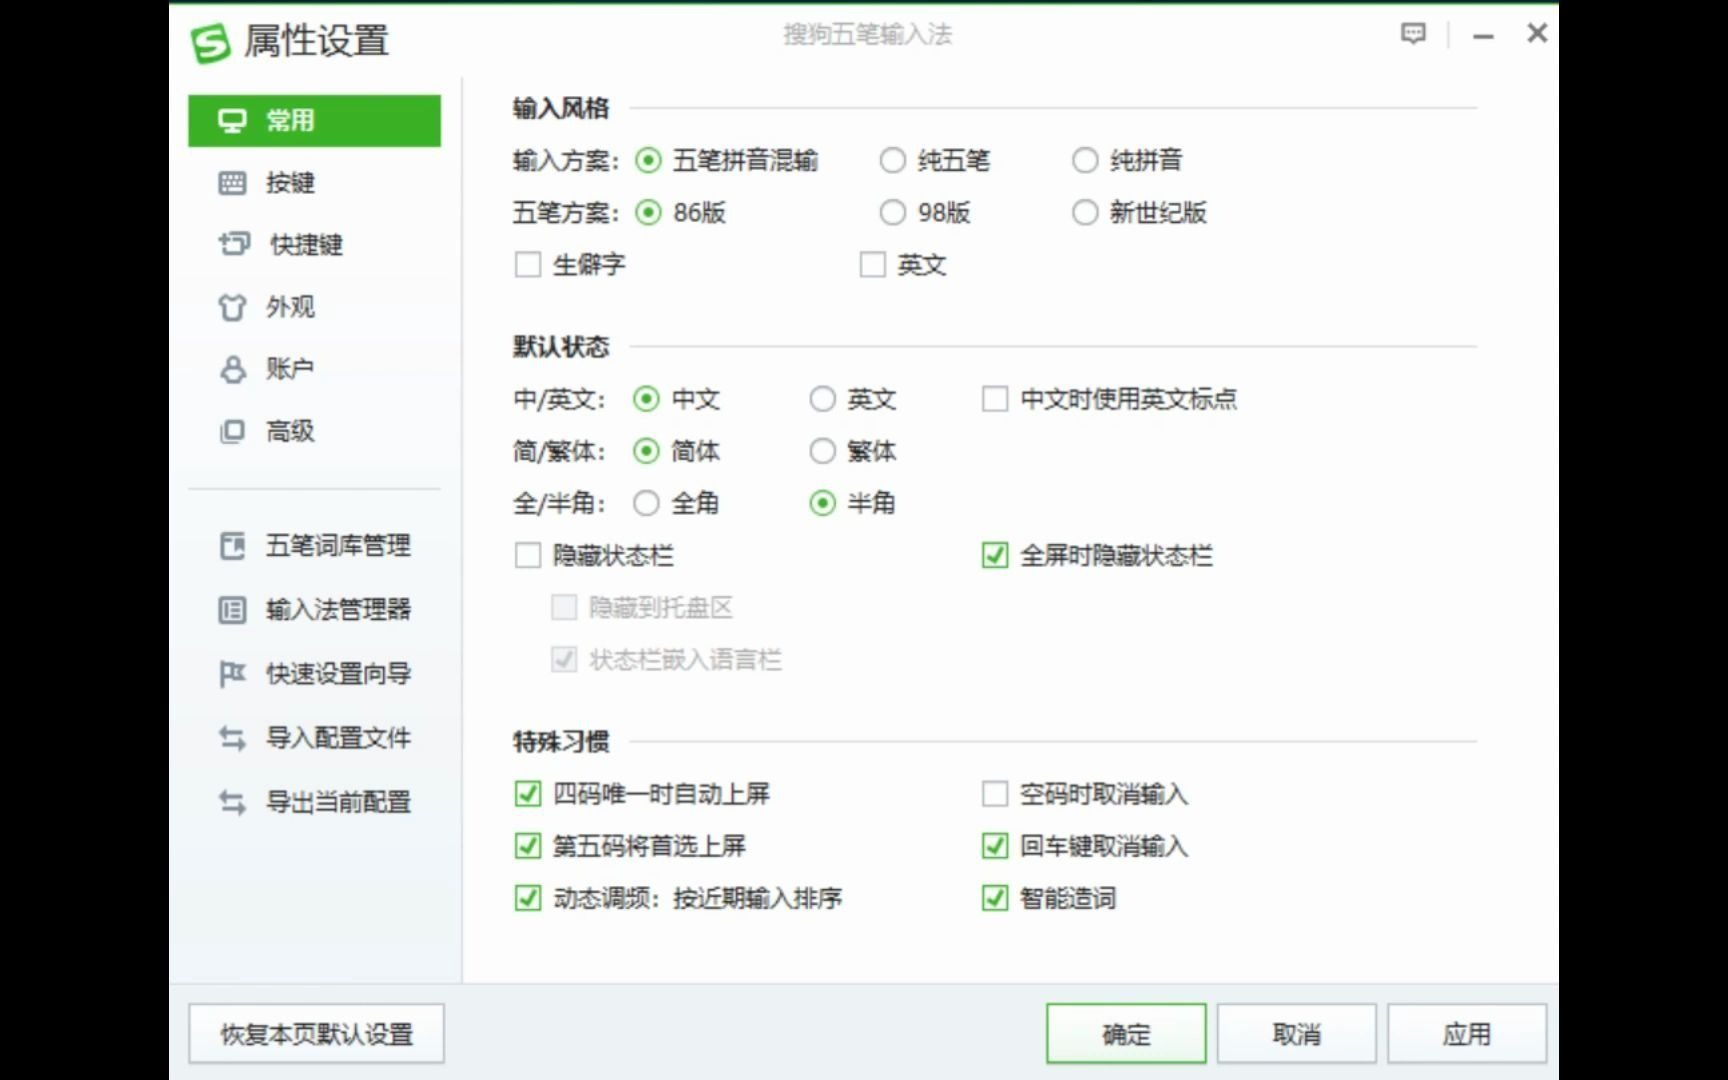The height and width of the screenshot is (1080, 1728).
Task: Click the 导出当前配置 export icon
Action: coord(232,800)
